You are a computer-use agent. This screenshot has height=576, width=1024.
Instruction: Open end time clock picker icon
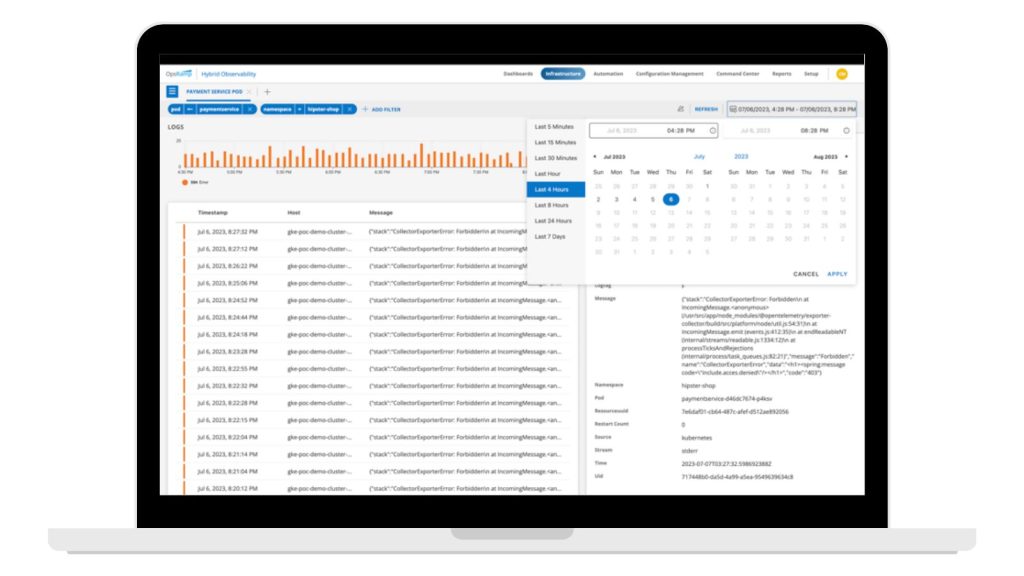846,130
